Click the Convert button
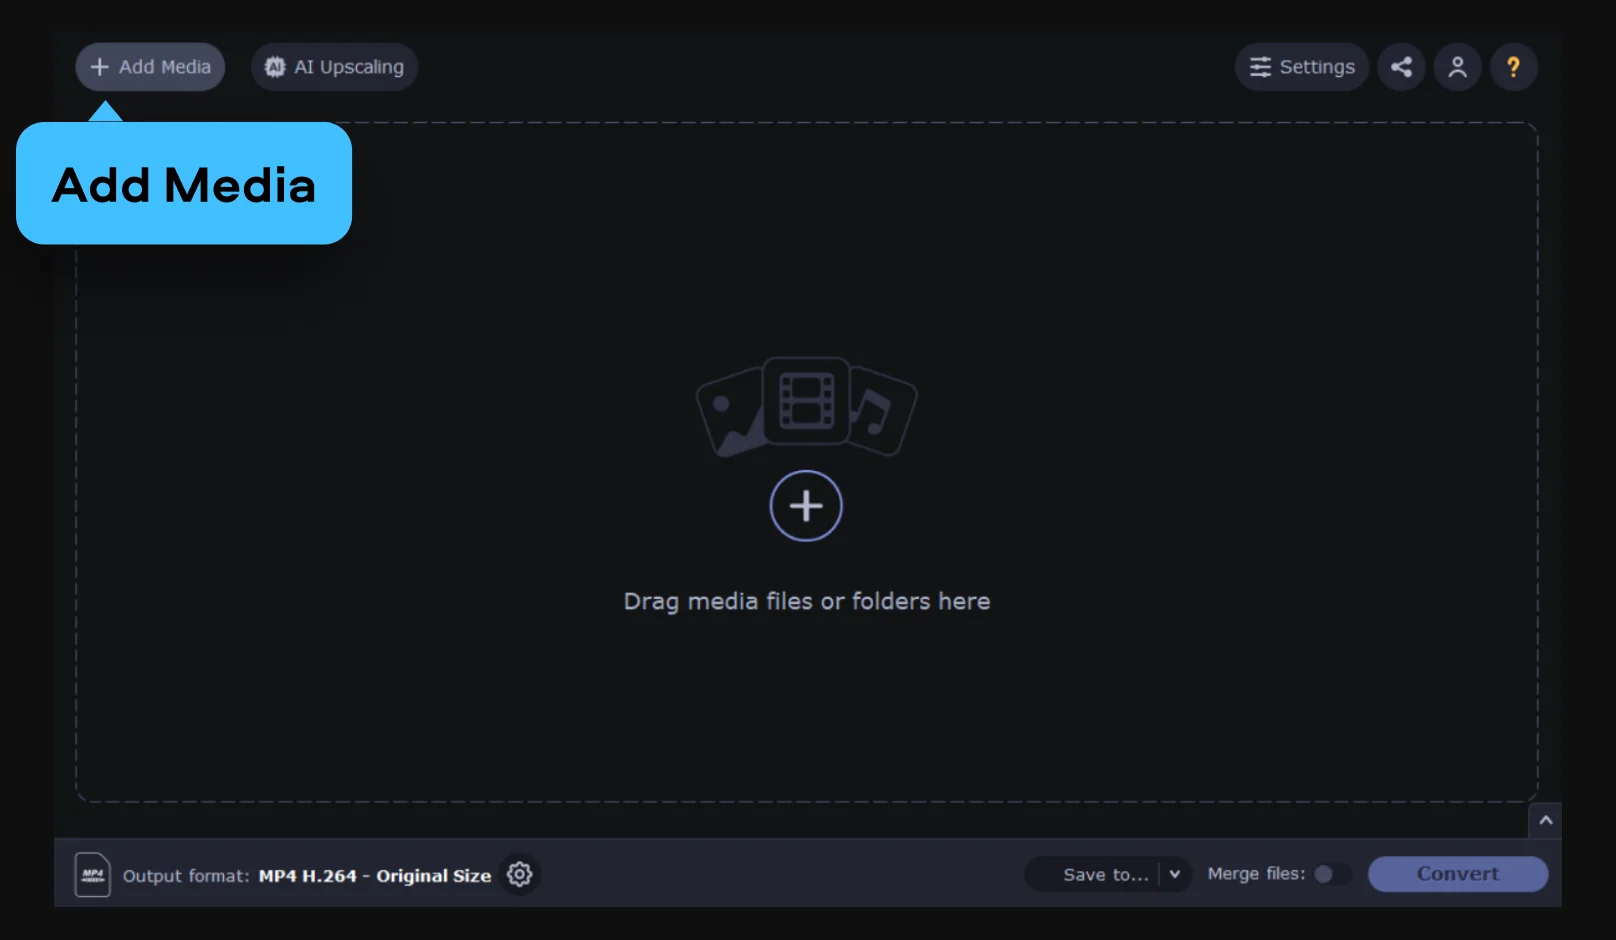1616x940 pixels. click(x=1458, y=874)
